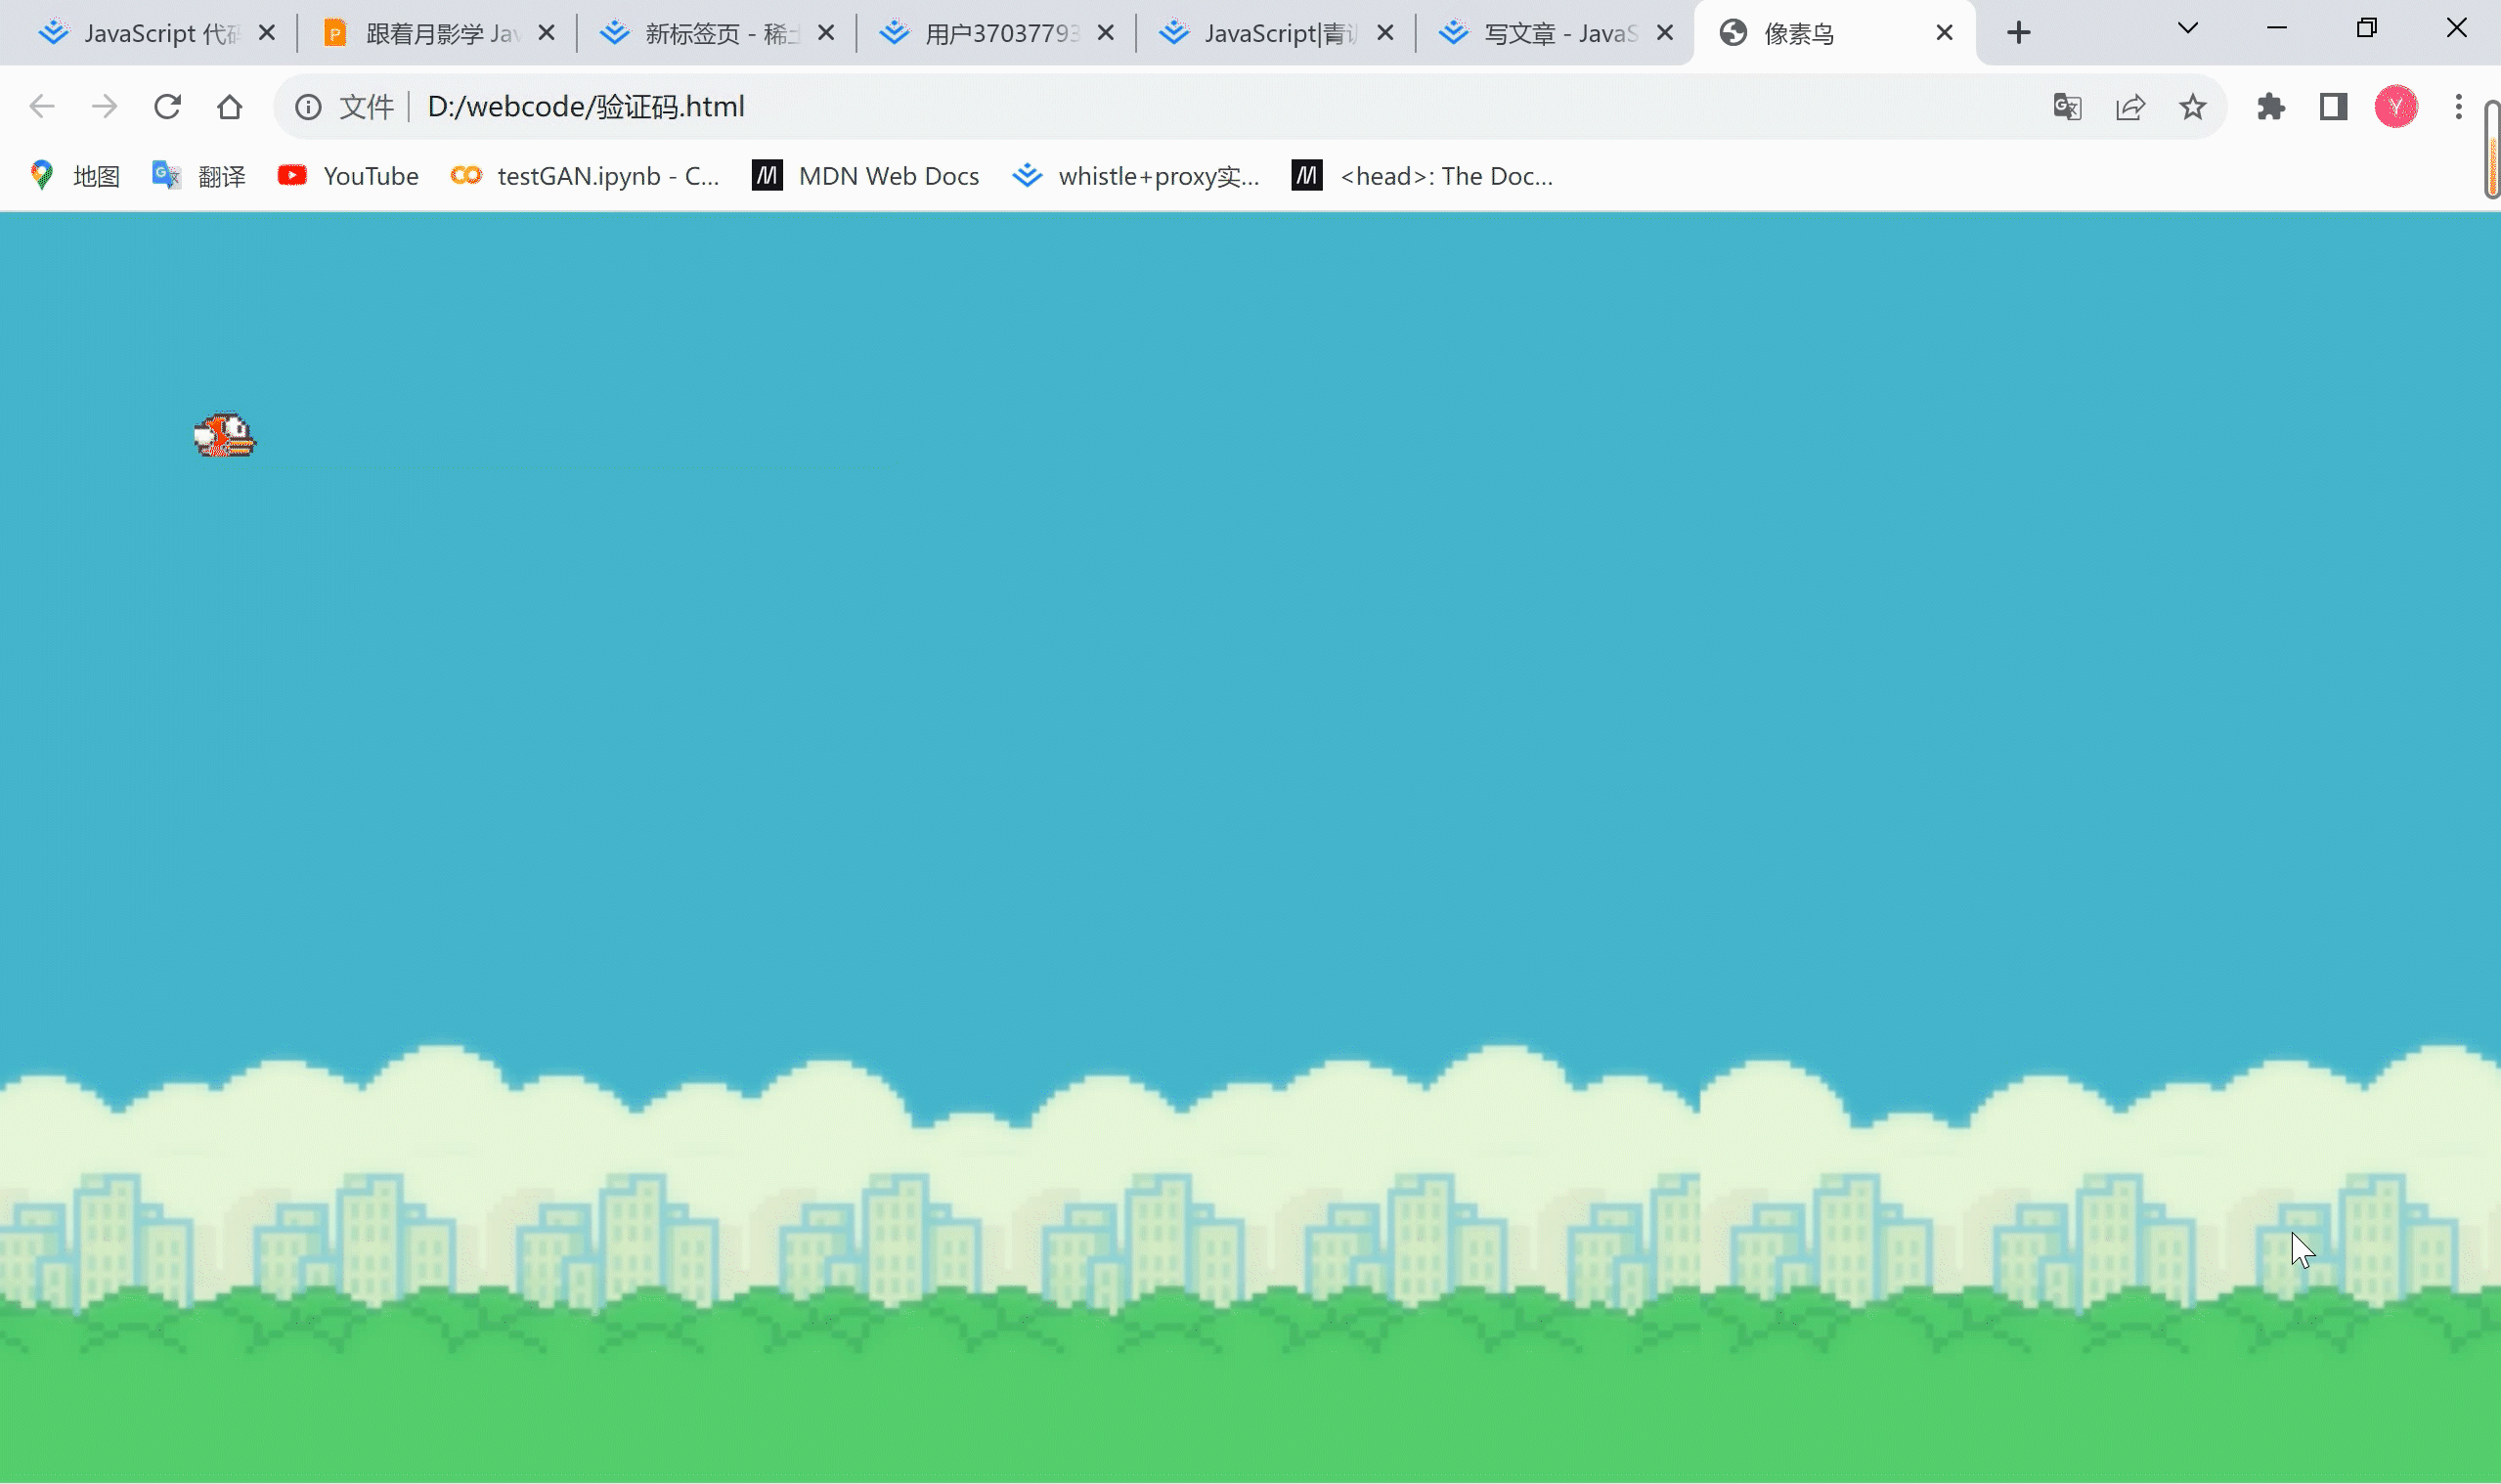Open the Google Translate page icon
Screen dimensions: 2501x1484
[x=2067, y=106]
